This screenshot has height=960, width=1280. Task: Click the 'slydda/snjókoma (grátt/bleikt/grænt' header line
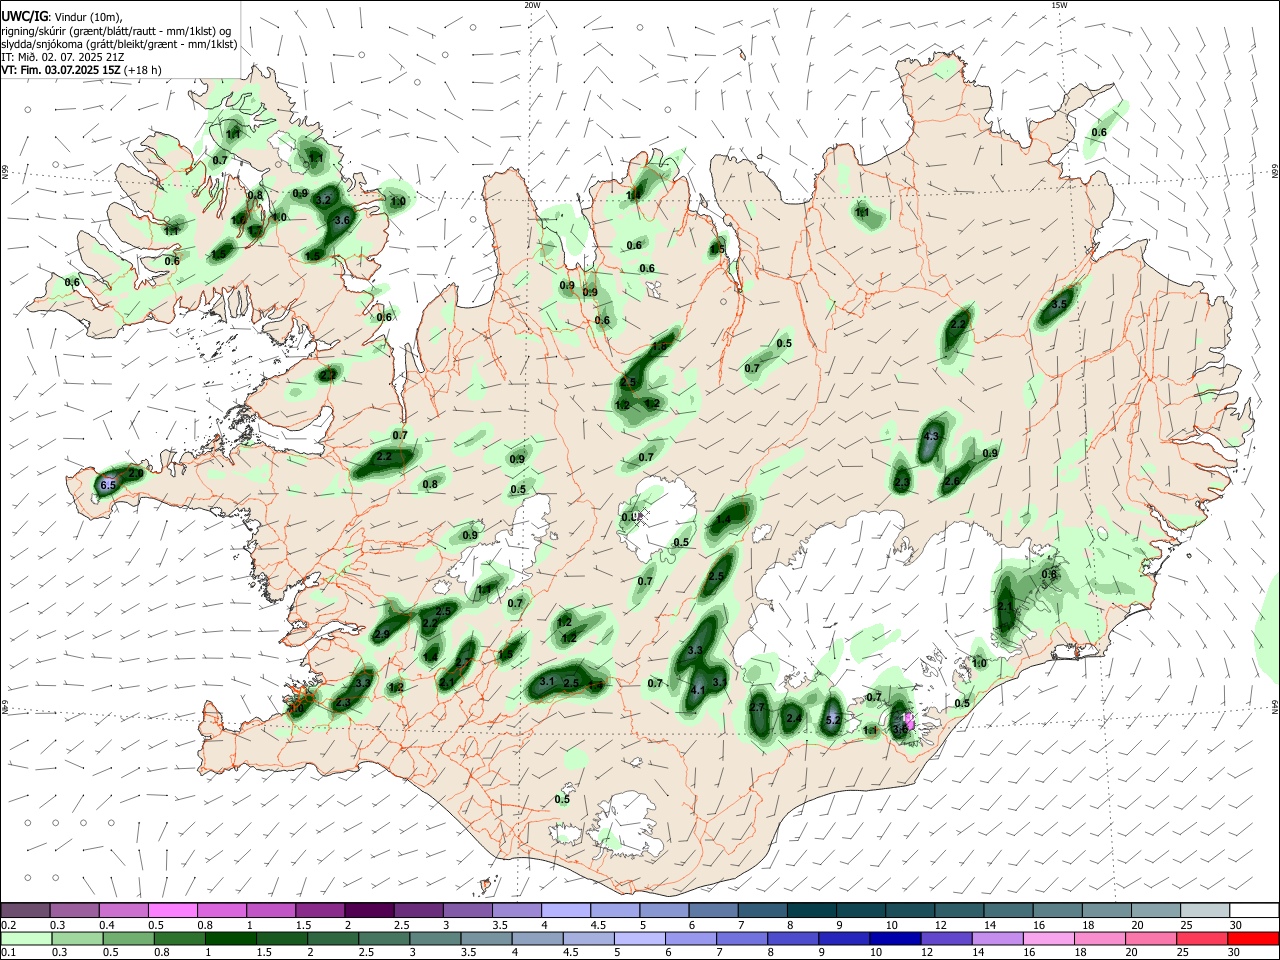click(118, 44)
